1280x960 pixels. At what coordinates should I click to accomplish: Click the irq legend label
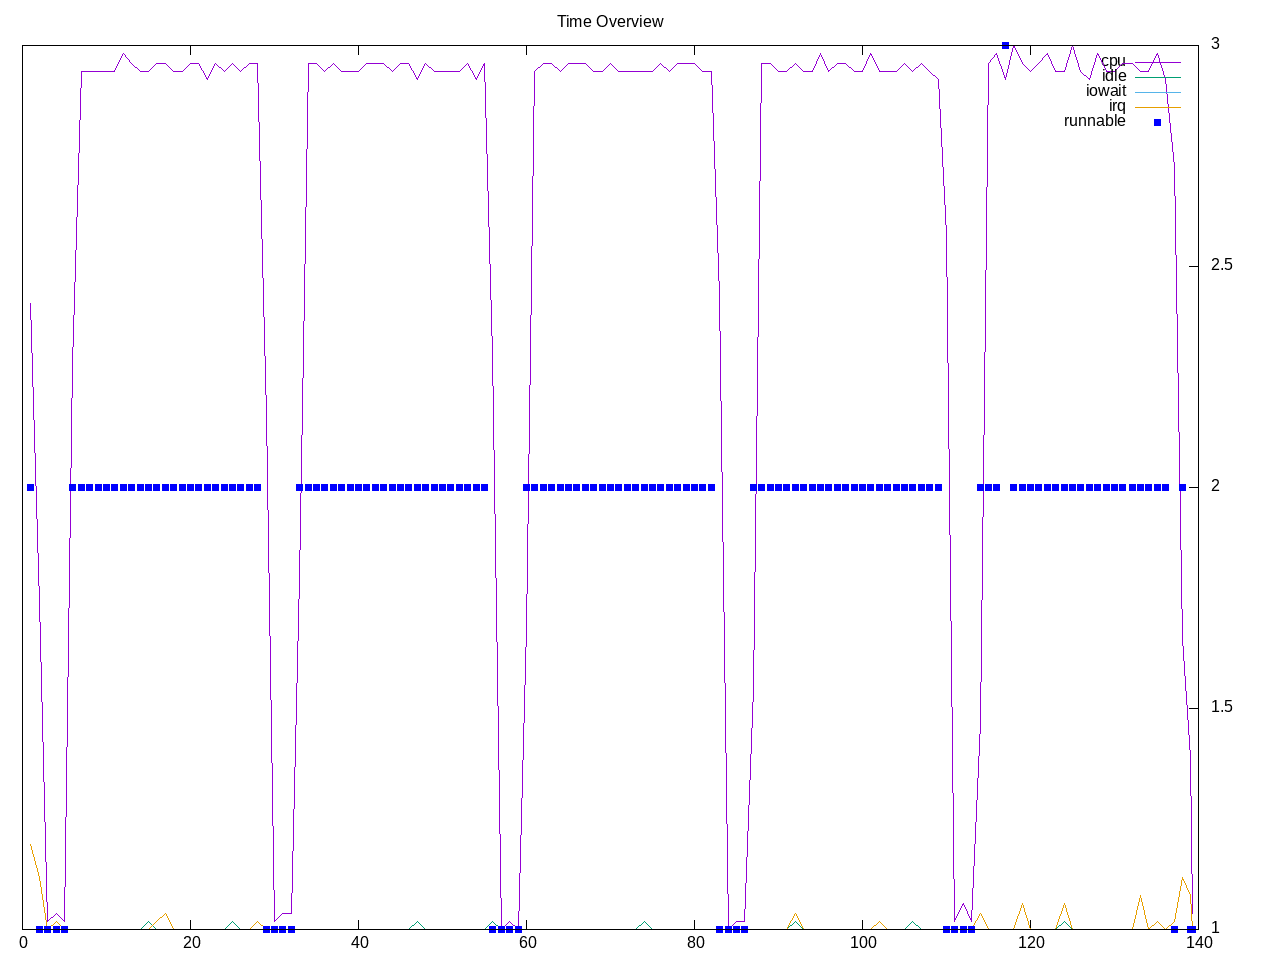(x=1117, y=106)
